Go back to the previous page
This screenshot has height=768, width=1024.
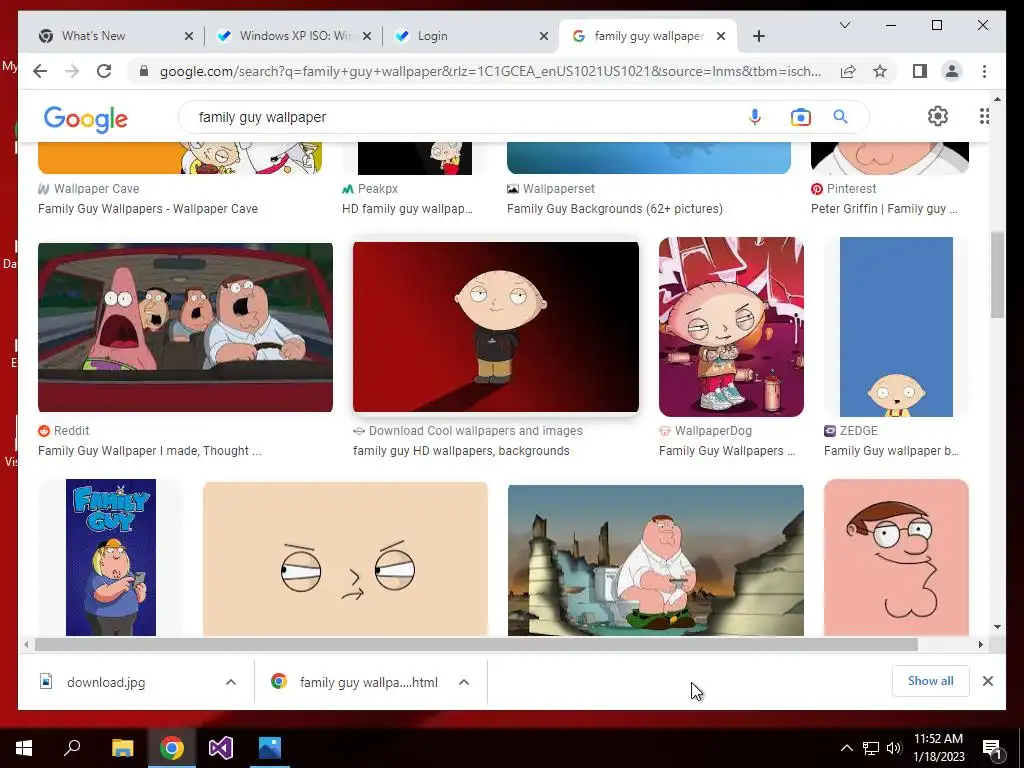tap(40, 71)
